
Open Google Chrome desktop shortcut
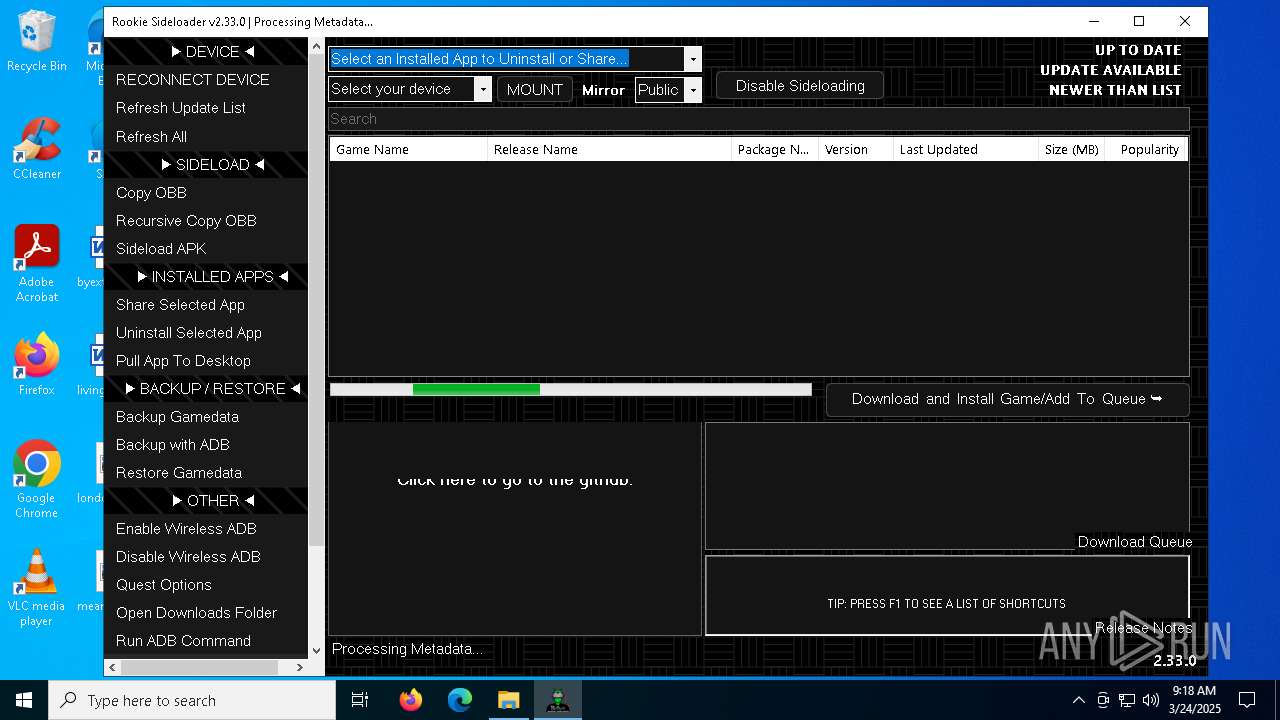[x=37, y=480]
